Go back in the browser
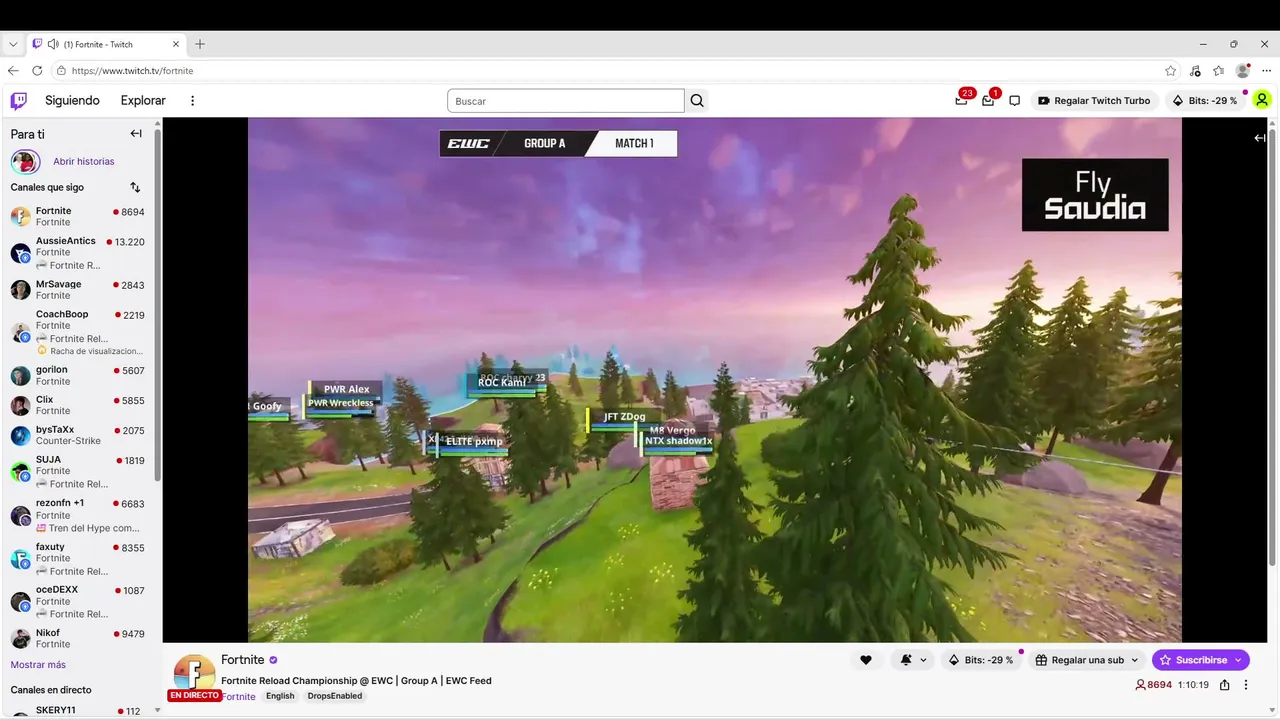 click(13, 71)
